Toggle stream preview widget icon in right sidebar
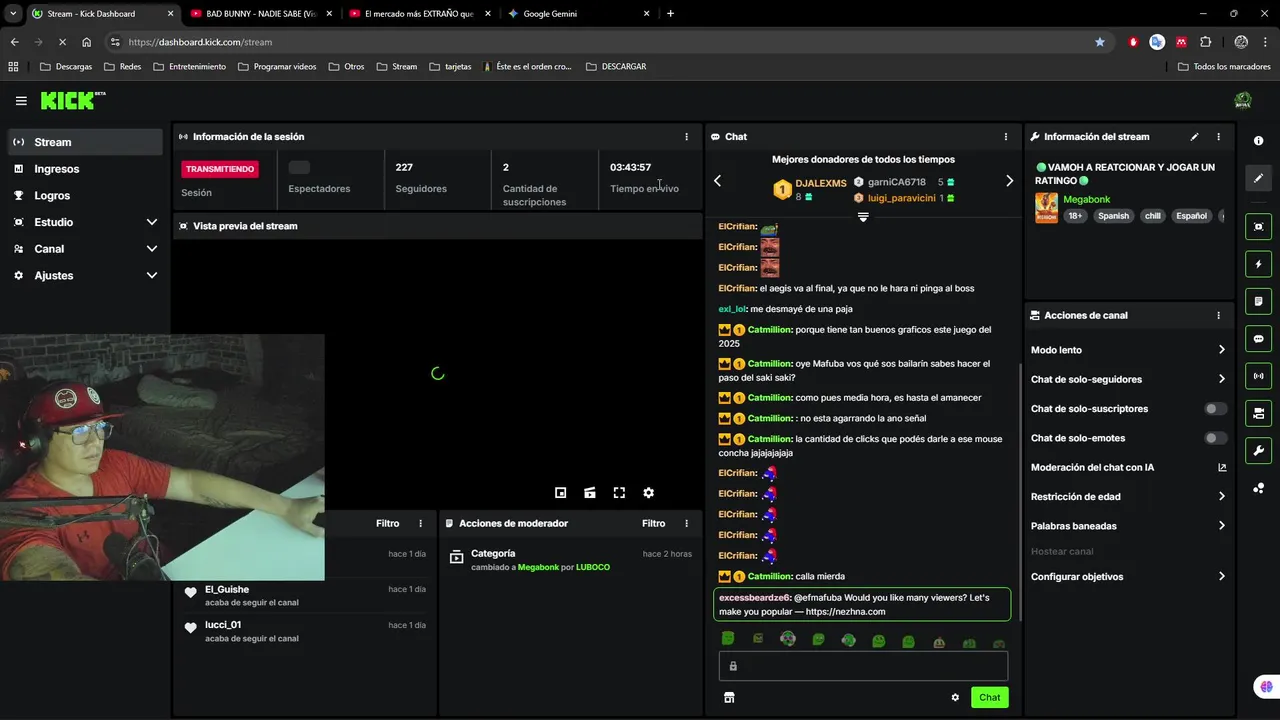 click(x=1258, y=227)
